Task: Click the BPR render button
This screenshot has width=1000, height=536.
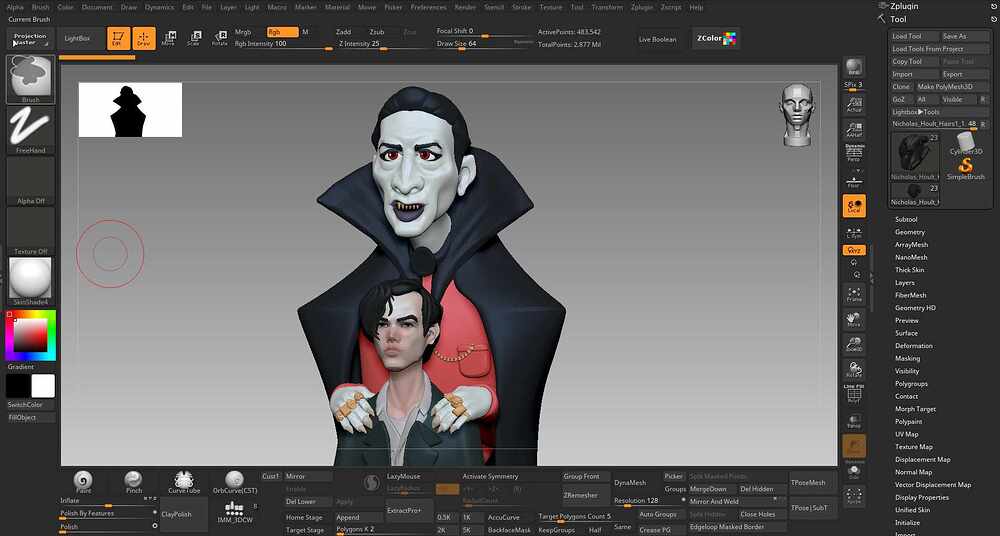Action: 854,68
